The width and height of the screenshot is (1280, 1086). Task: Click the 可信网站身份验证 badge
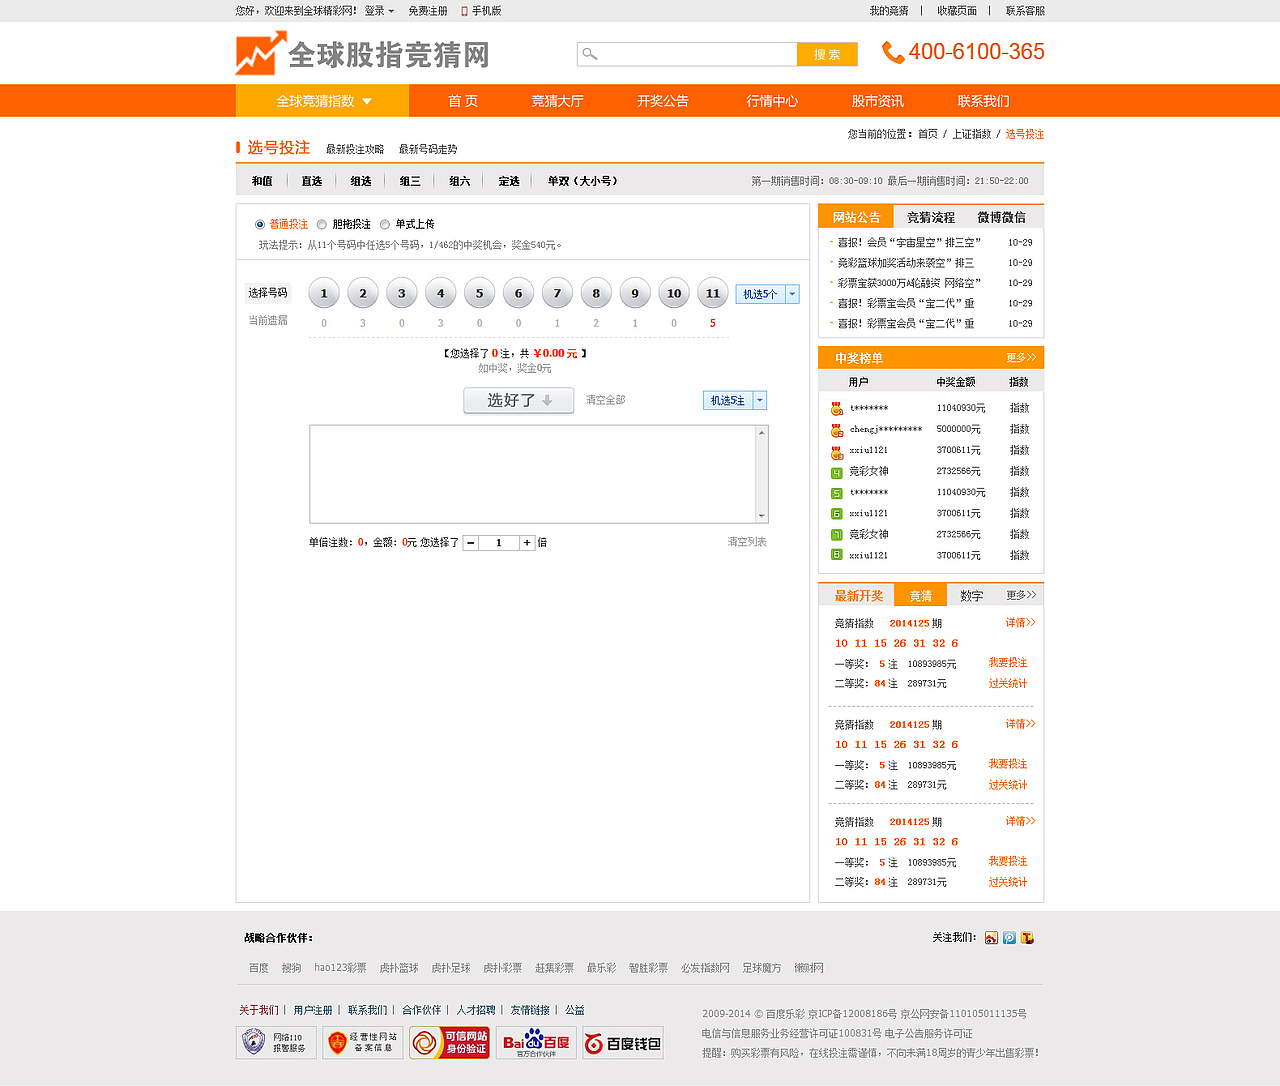[x=450, y=1043]
